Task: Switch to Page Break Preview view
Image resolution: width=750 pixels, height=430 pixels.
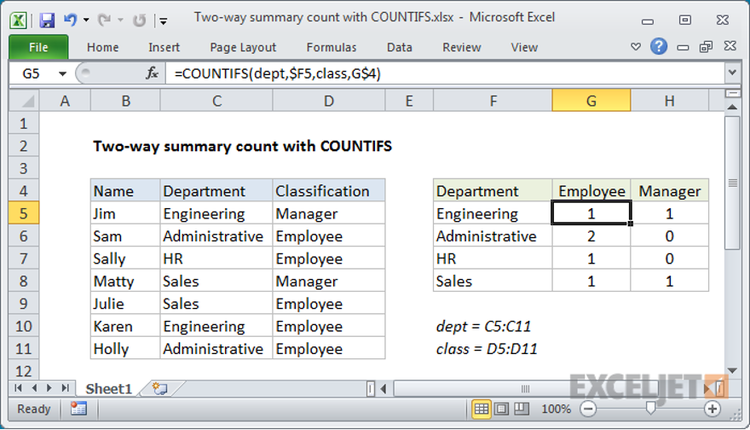Action: click(x=521, y=409)
